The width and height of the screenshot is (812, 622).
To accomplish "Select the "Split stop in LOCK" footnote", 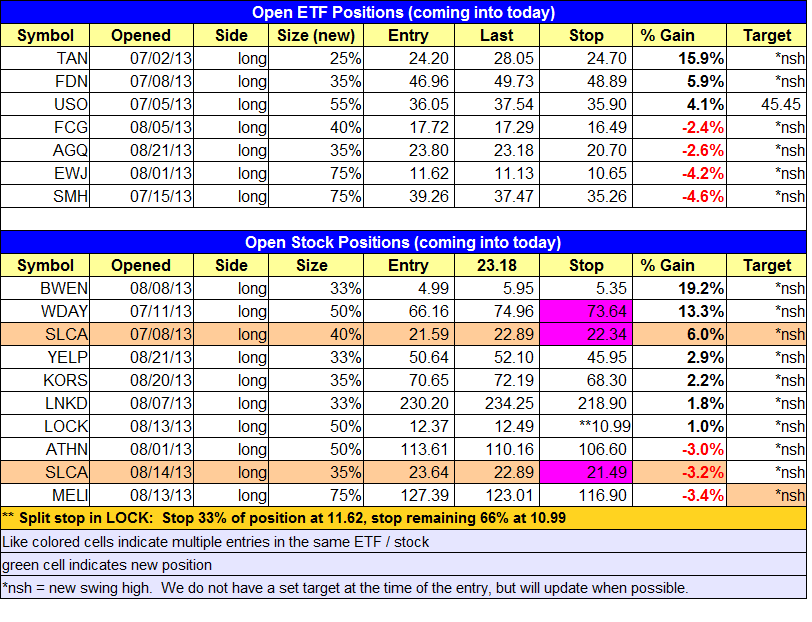I will pos(403,518).
